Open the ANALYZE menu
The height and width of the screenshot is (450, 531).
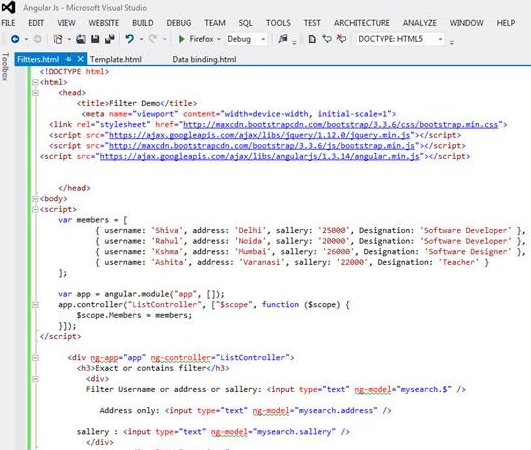tap(420, 23)
